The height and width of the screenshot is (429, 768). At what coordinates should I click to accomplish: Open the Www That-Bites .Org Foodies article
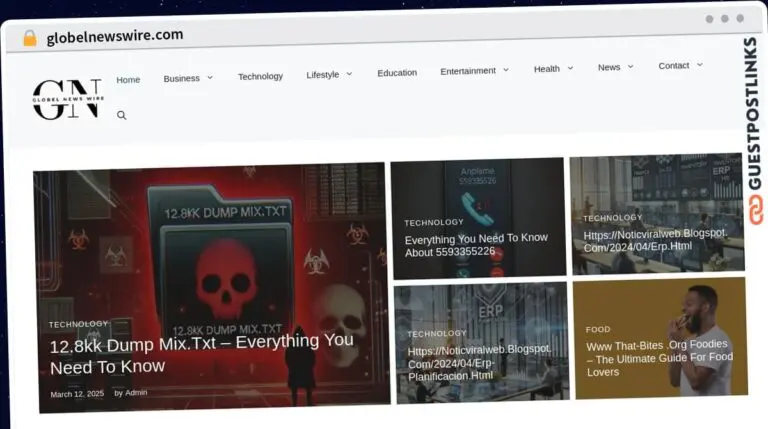[x=659, y=359]
